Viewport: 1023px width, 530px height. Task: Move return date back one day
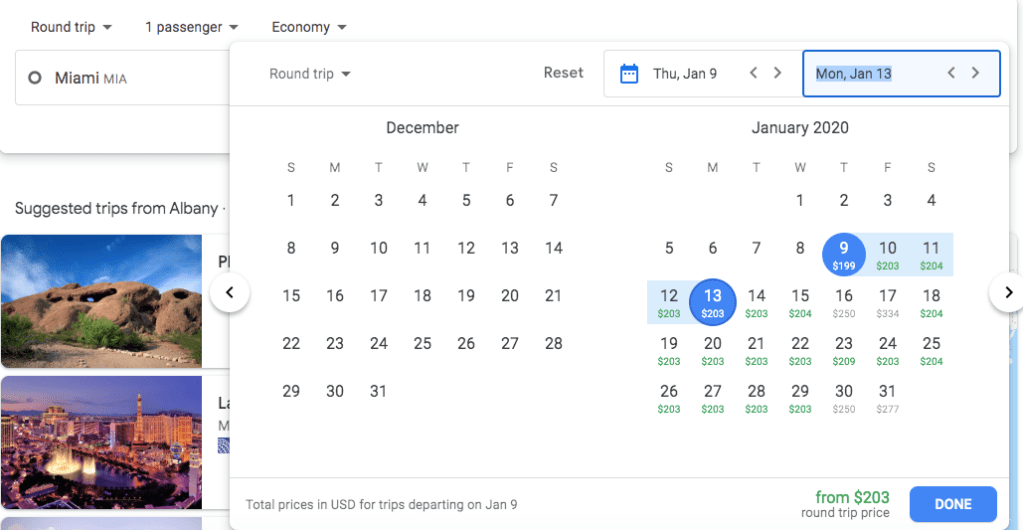click(x=951, y=73)
